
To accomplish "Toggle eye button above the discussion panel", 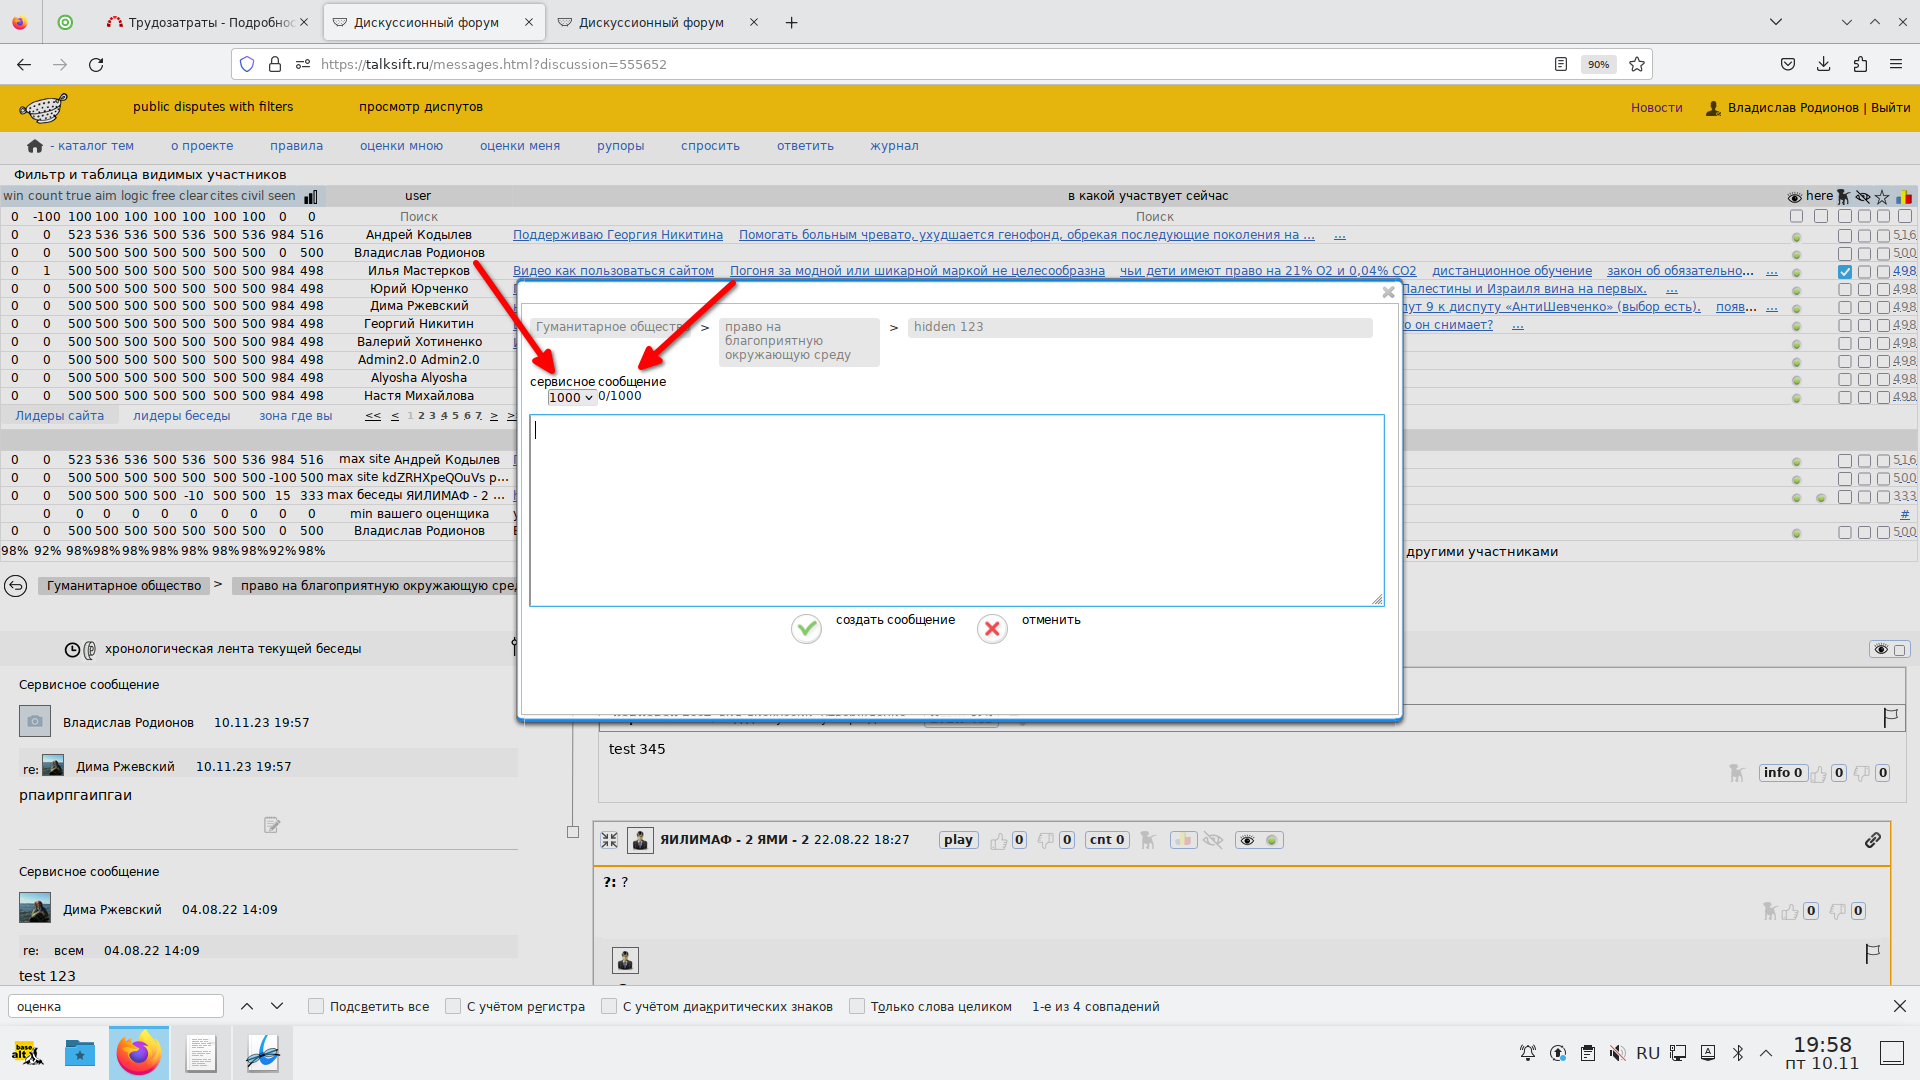I will pos(1889,650).
